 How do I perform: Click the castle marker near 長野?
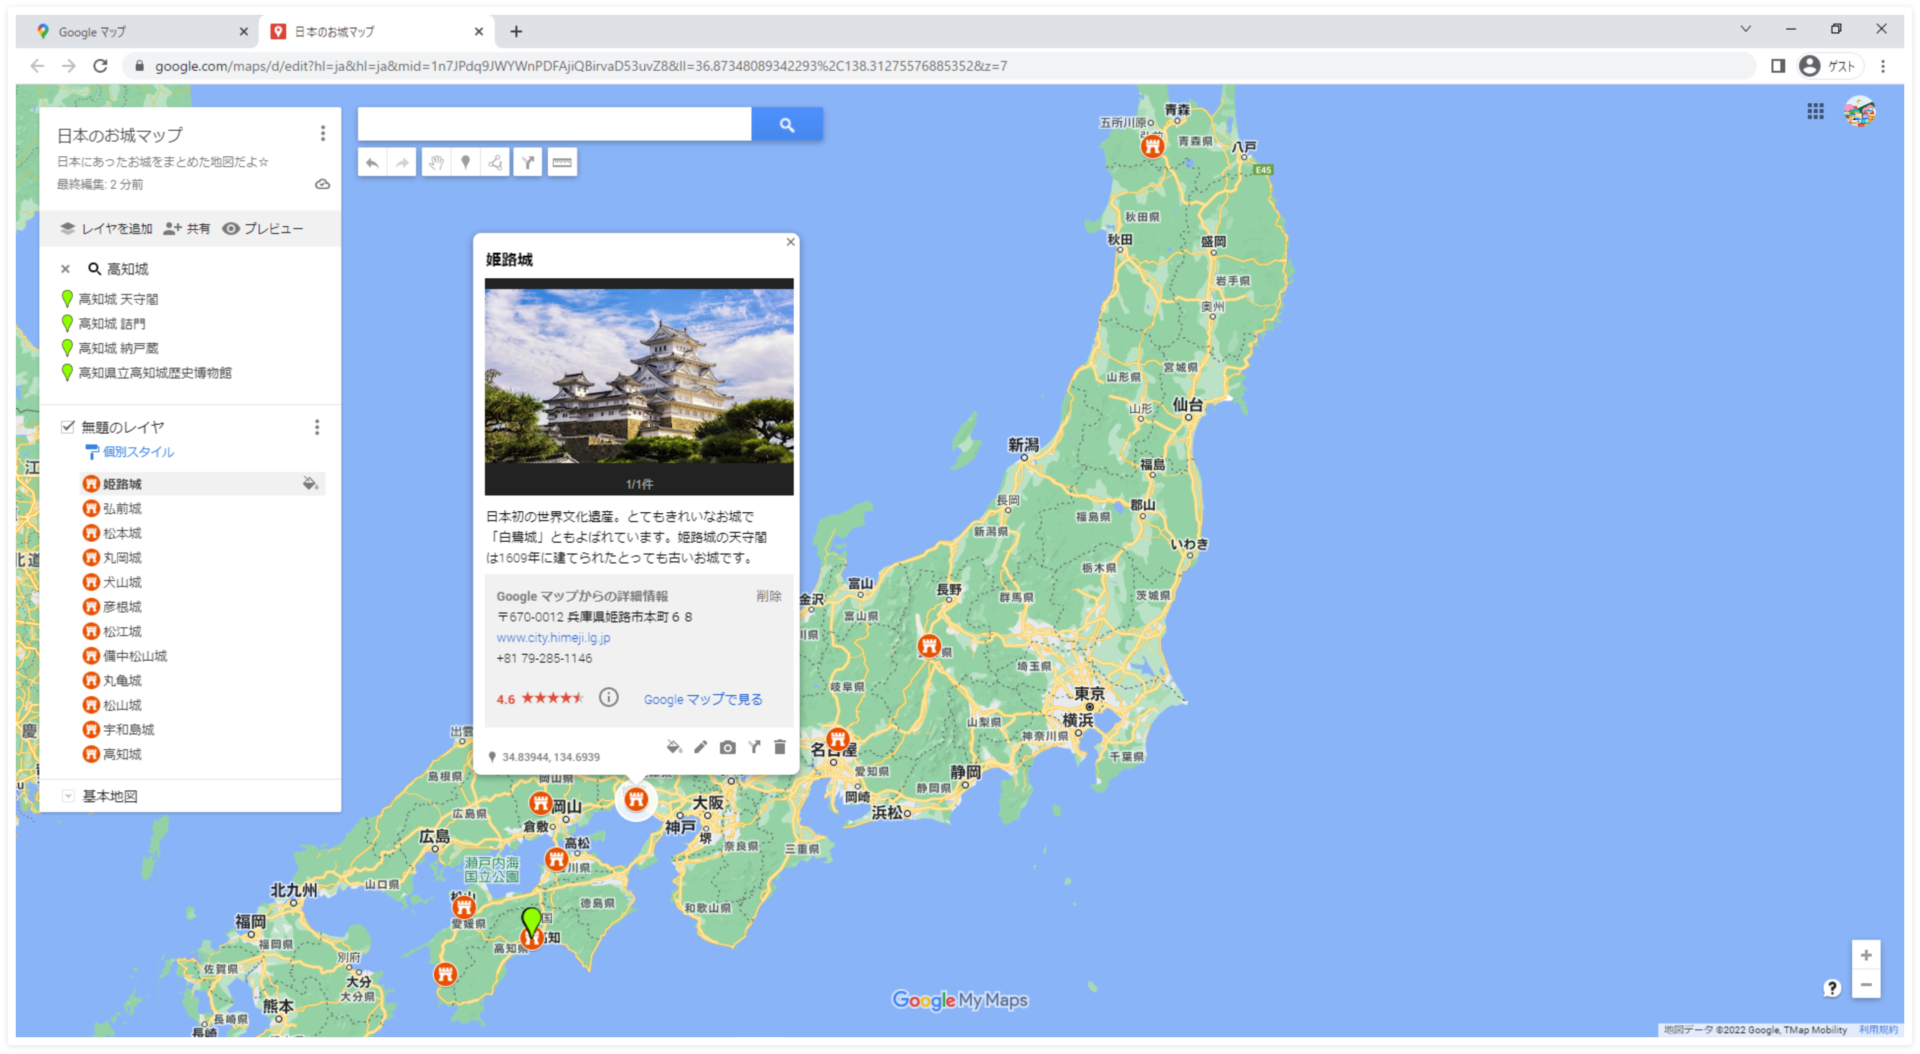click(930, 646)
